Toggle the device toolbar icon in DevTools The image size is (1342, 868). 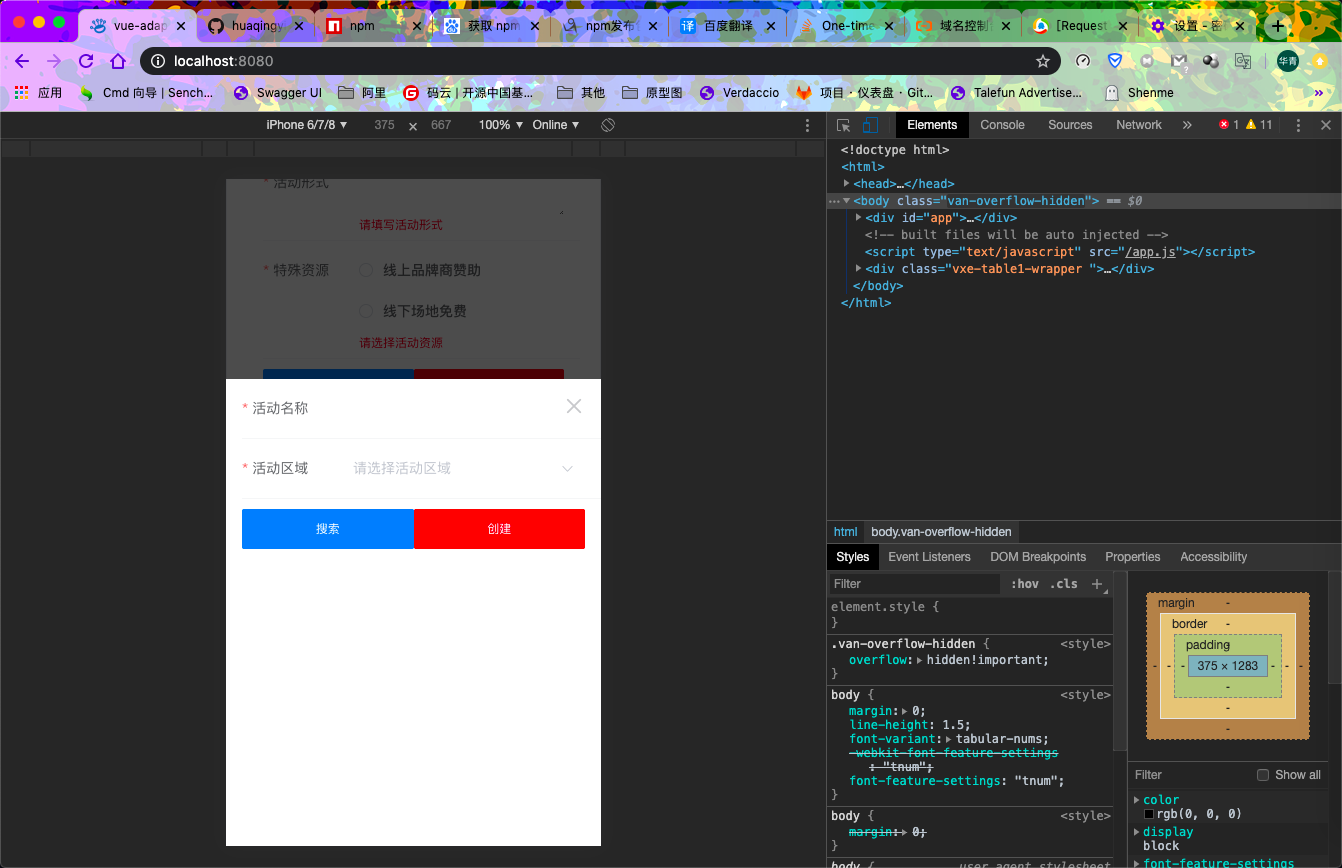click(870, 125)
